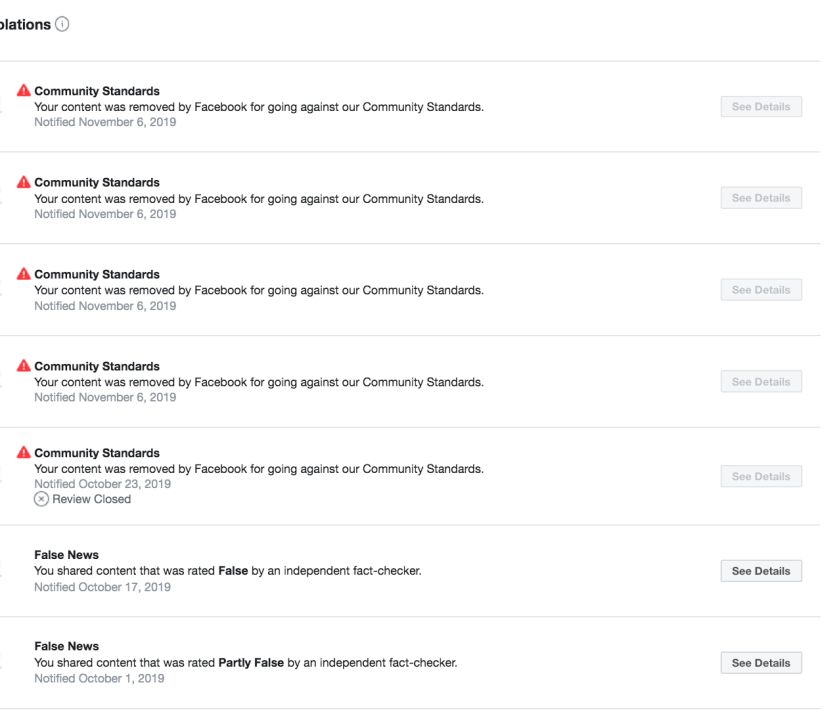
Task: Click the info icon beside Violations heading
Action: coord(63,23)
